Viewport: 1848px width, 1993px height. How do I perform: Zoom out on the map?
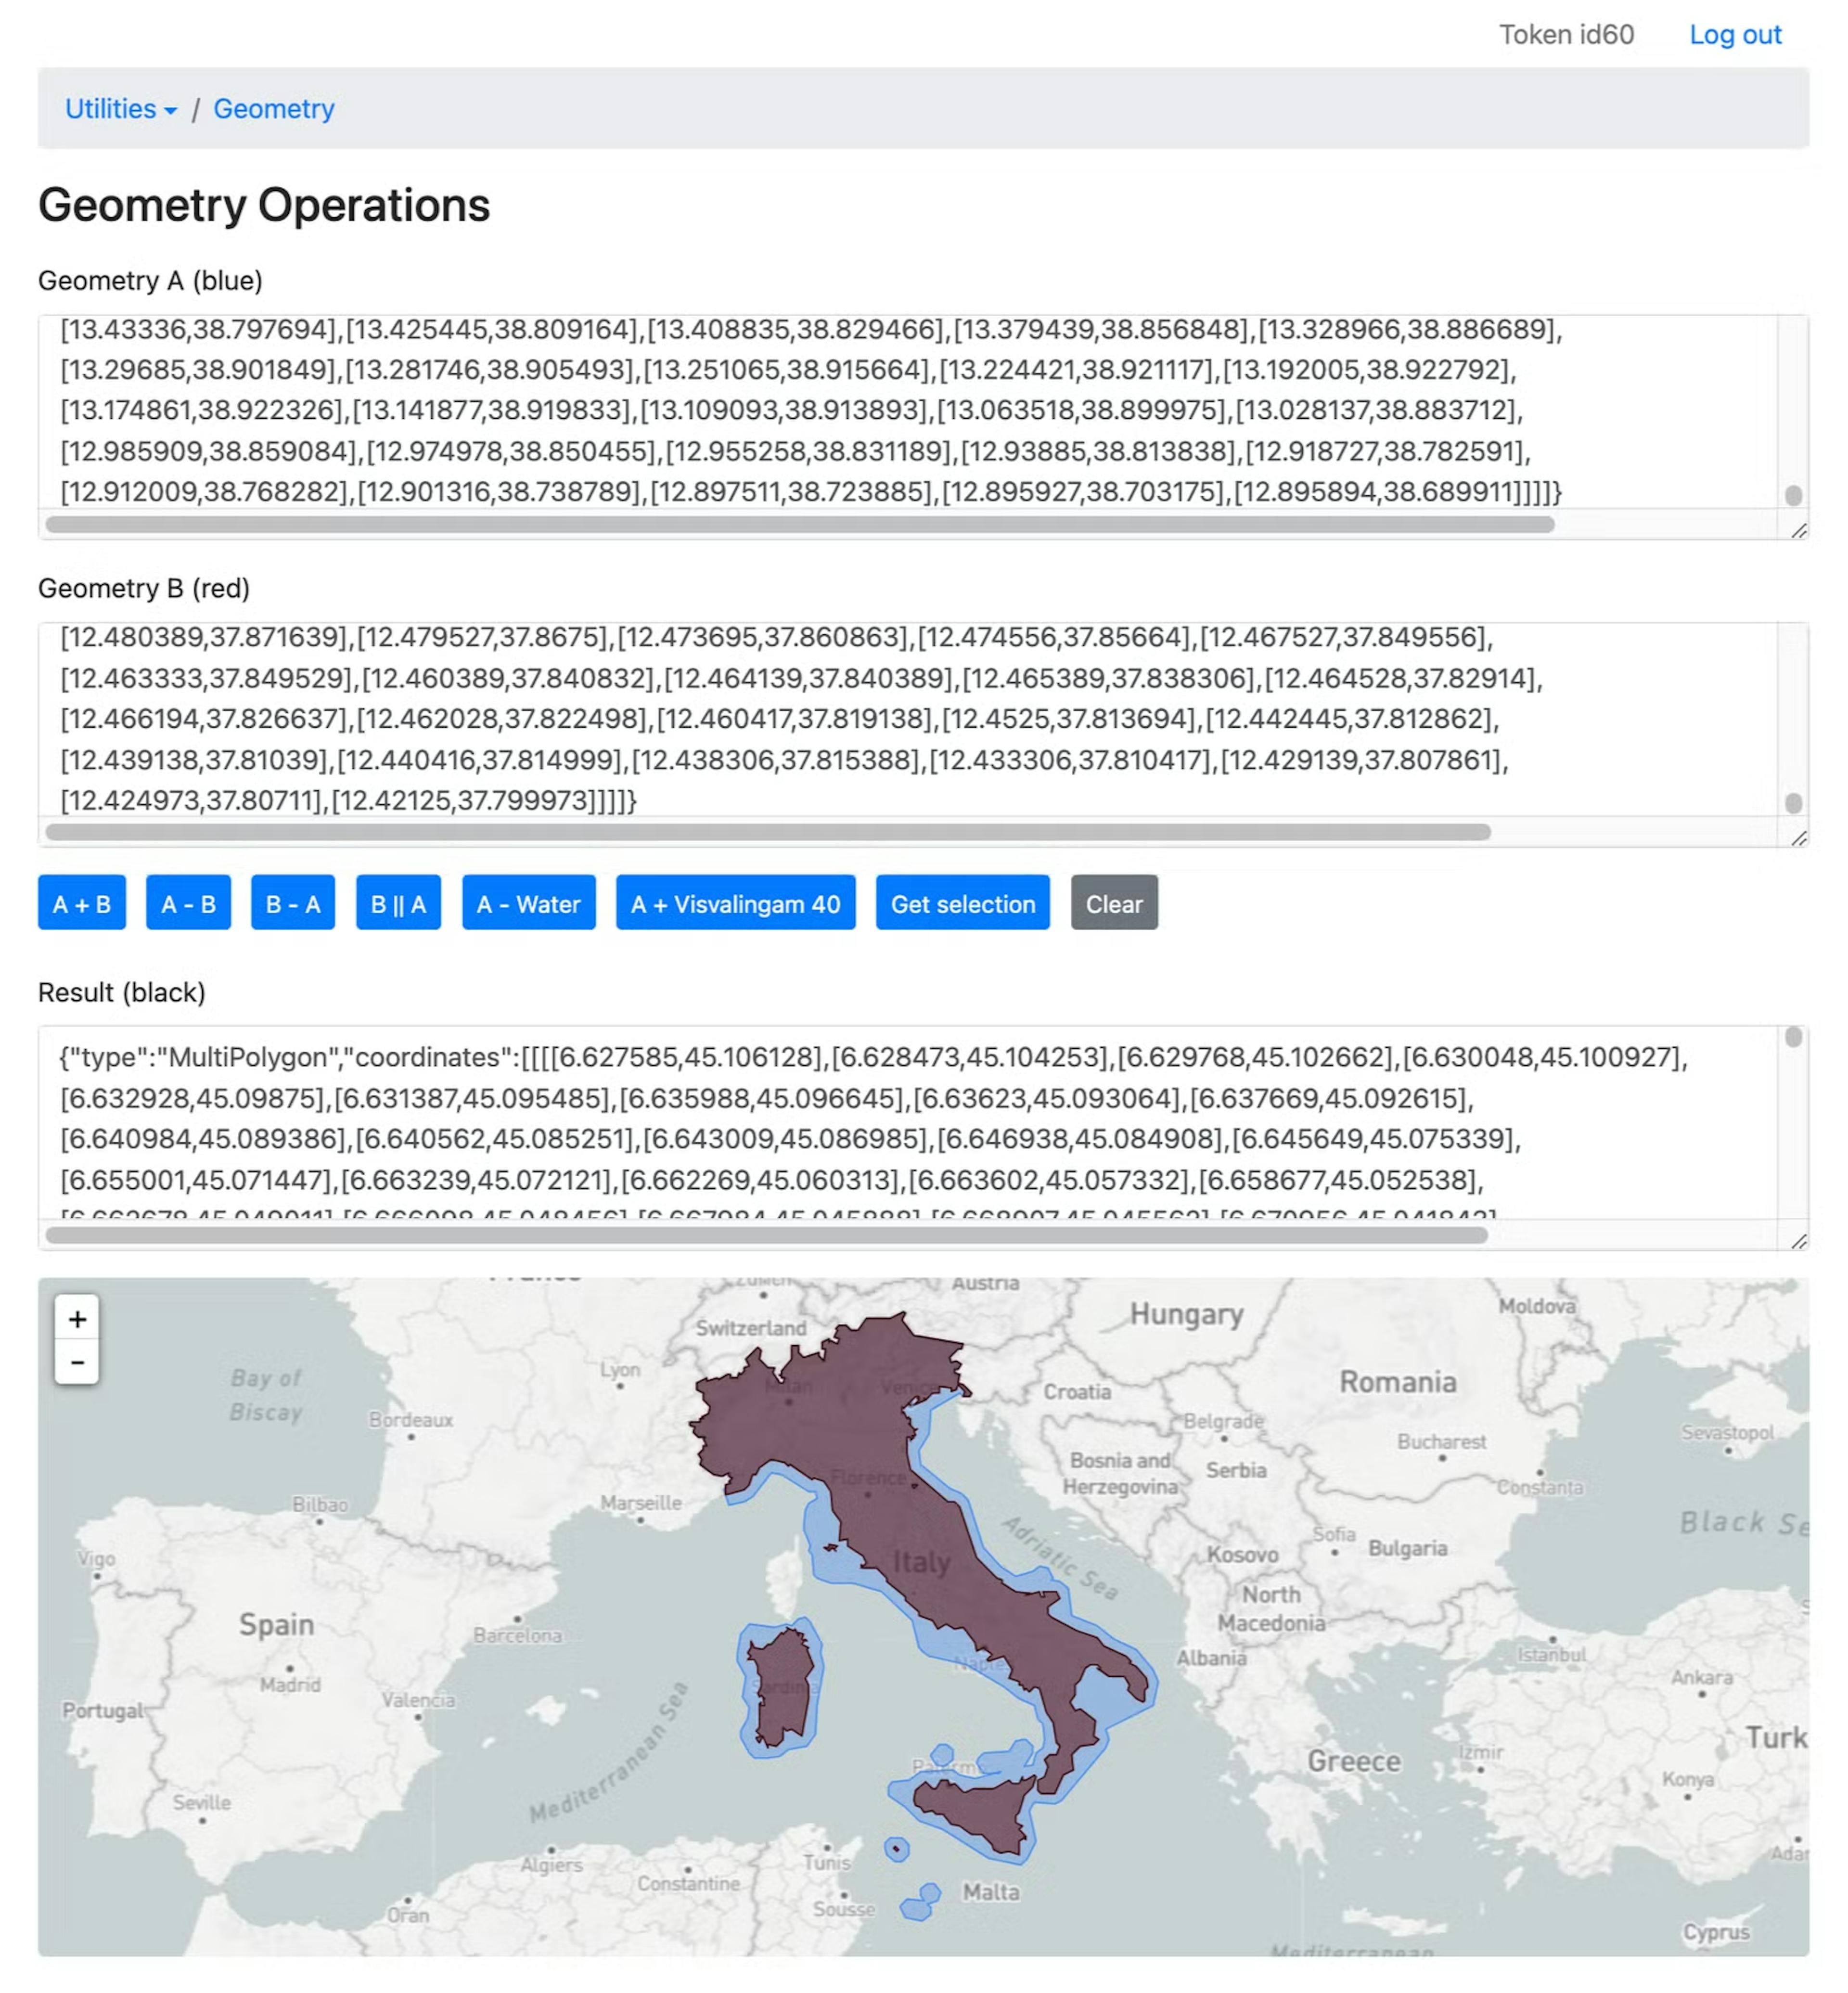[77, 1362]
